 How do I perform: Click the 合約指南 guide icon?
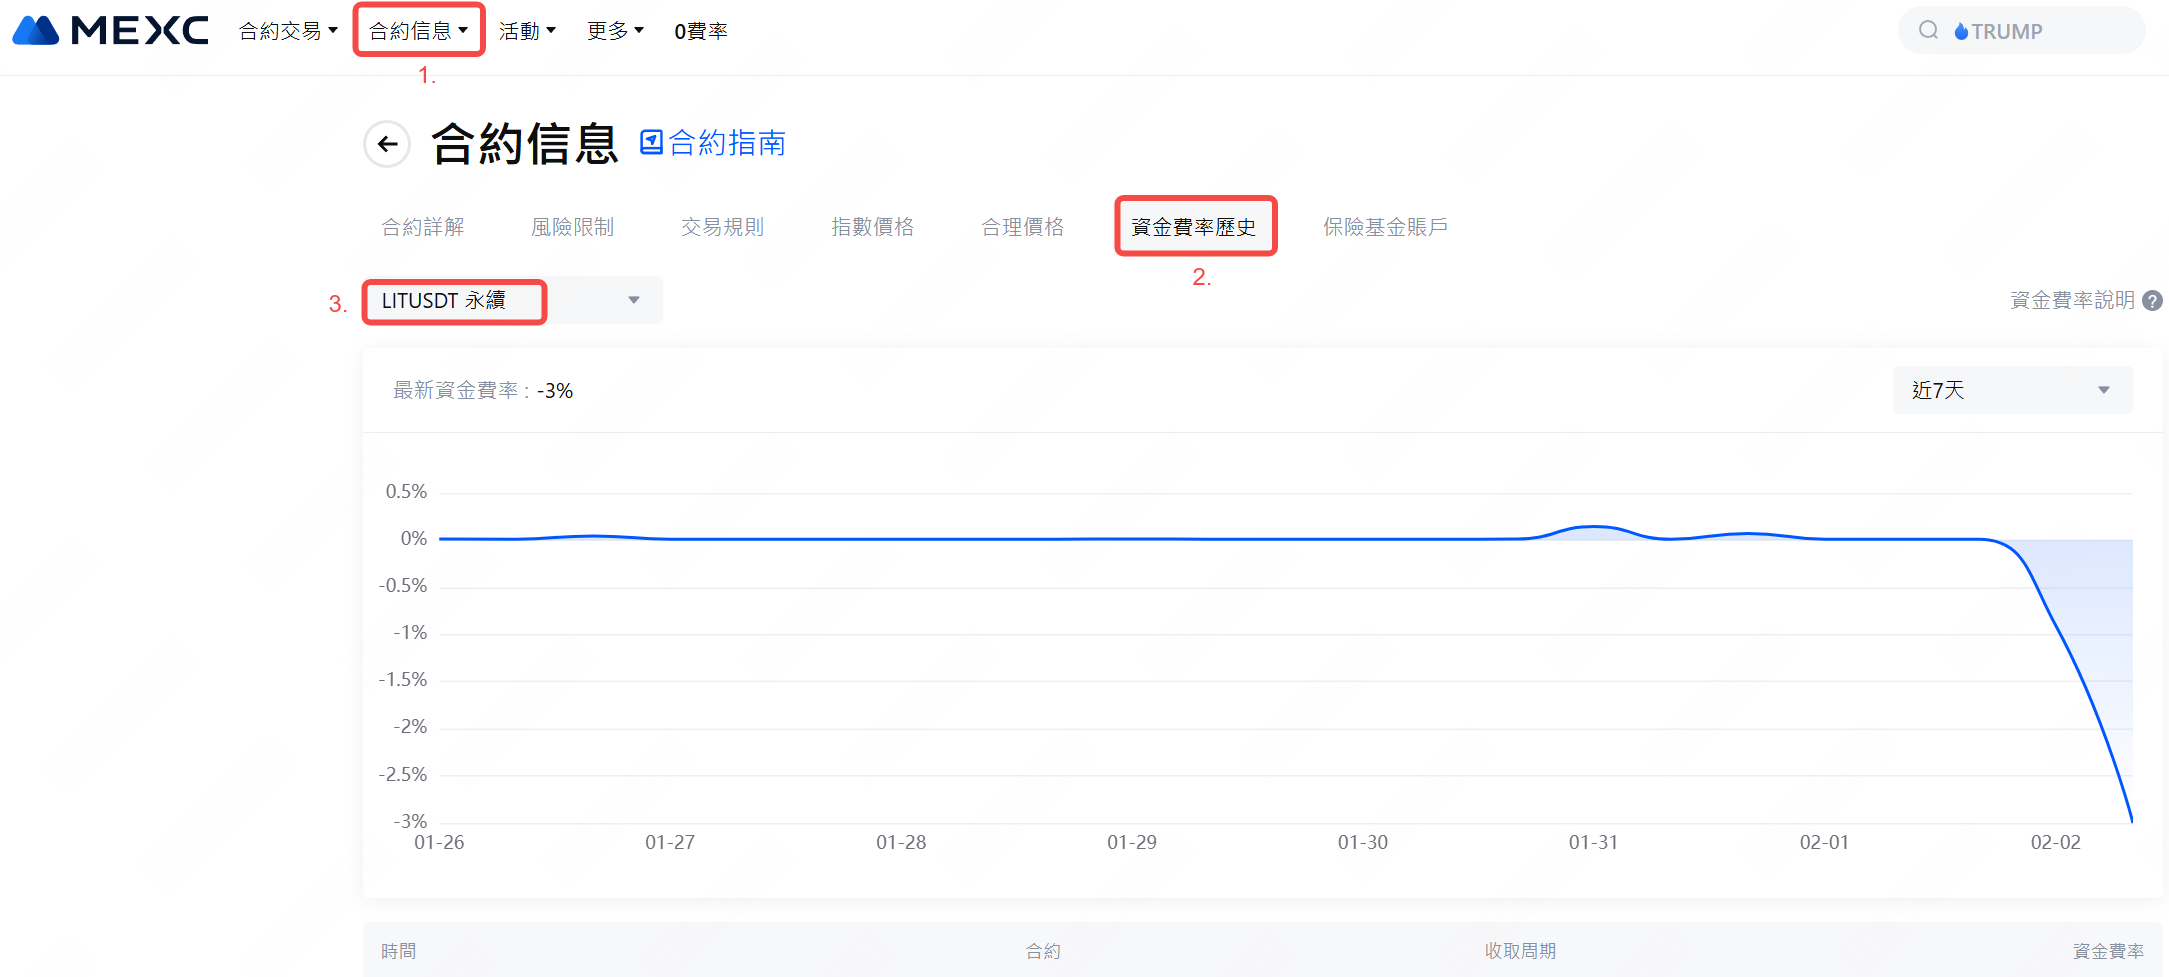pyautogui.click(x=651, y=143)
